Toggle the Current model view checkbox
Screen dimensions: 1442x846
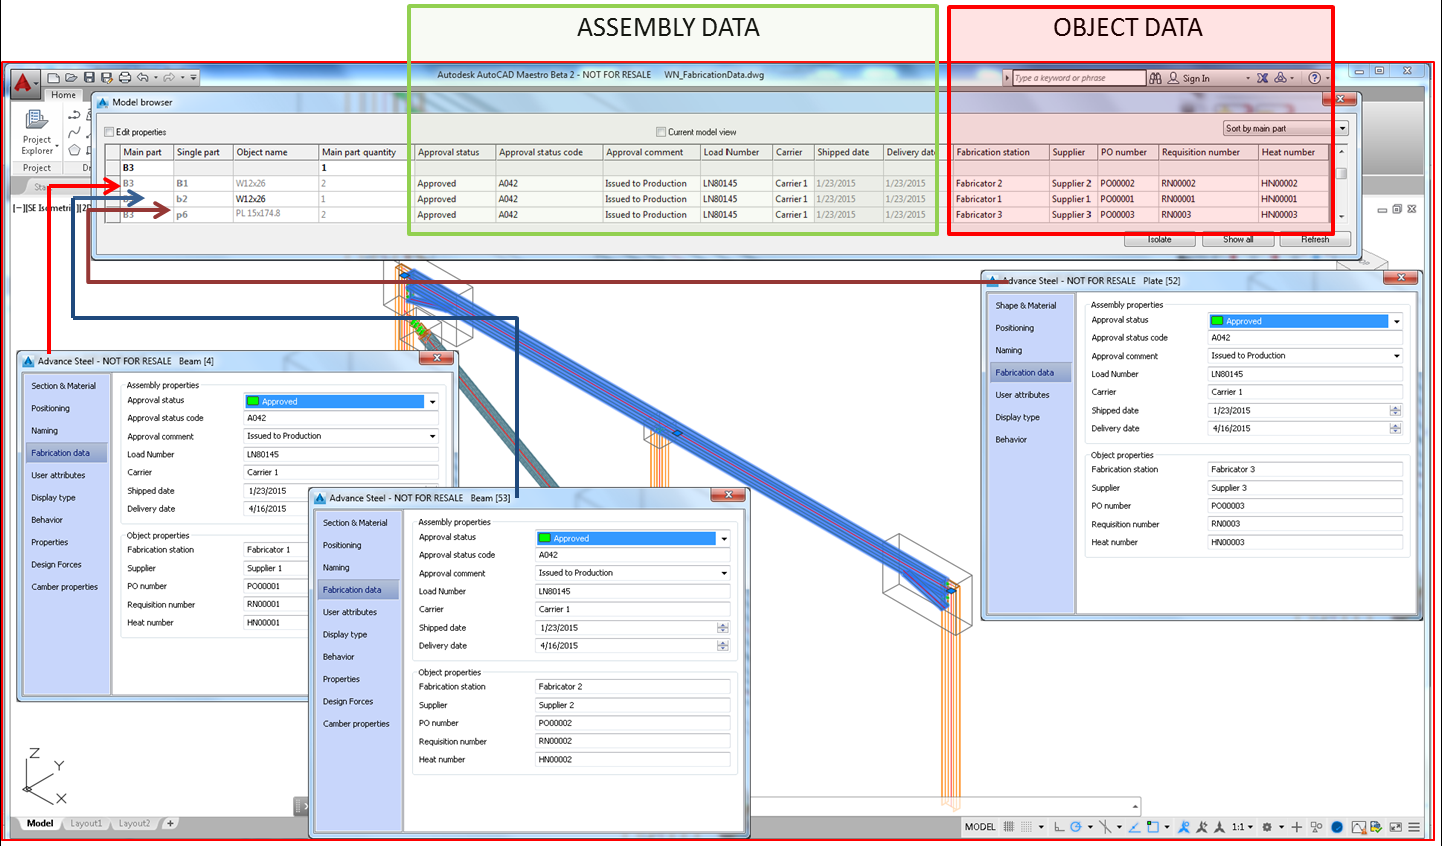click(661, 132)
